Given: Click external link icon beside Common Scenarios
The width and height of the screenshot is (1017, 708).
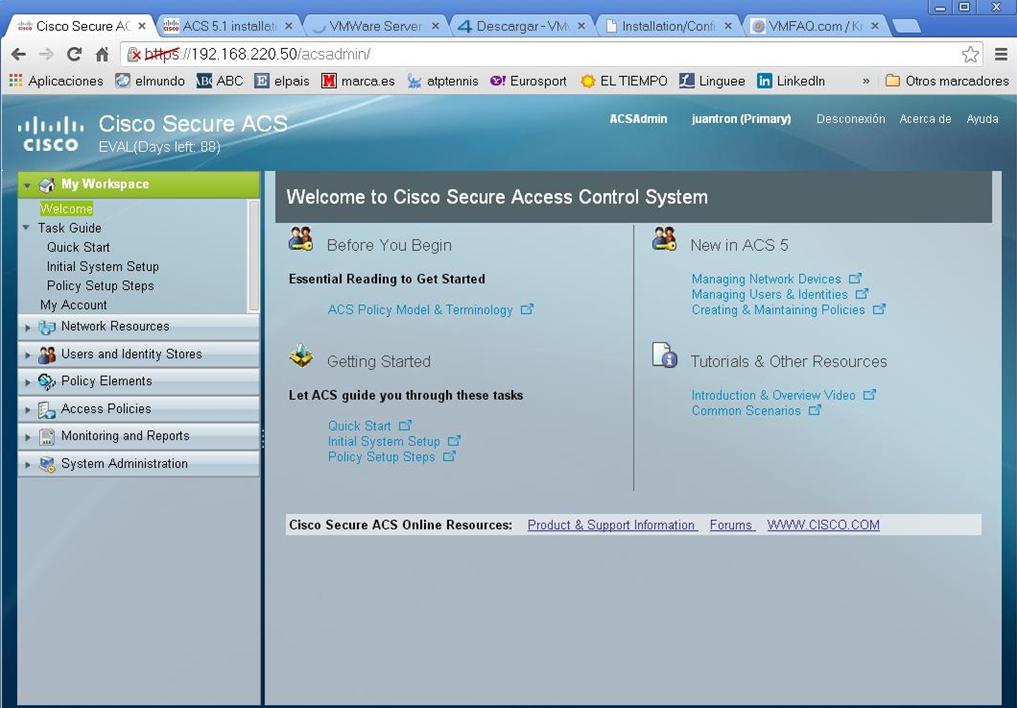Looking at the screenshot, I should point(815,410).
